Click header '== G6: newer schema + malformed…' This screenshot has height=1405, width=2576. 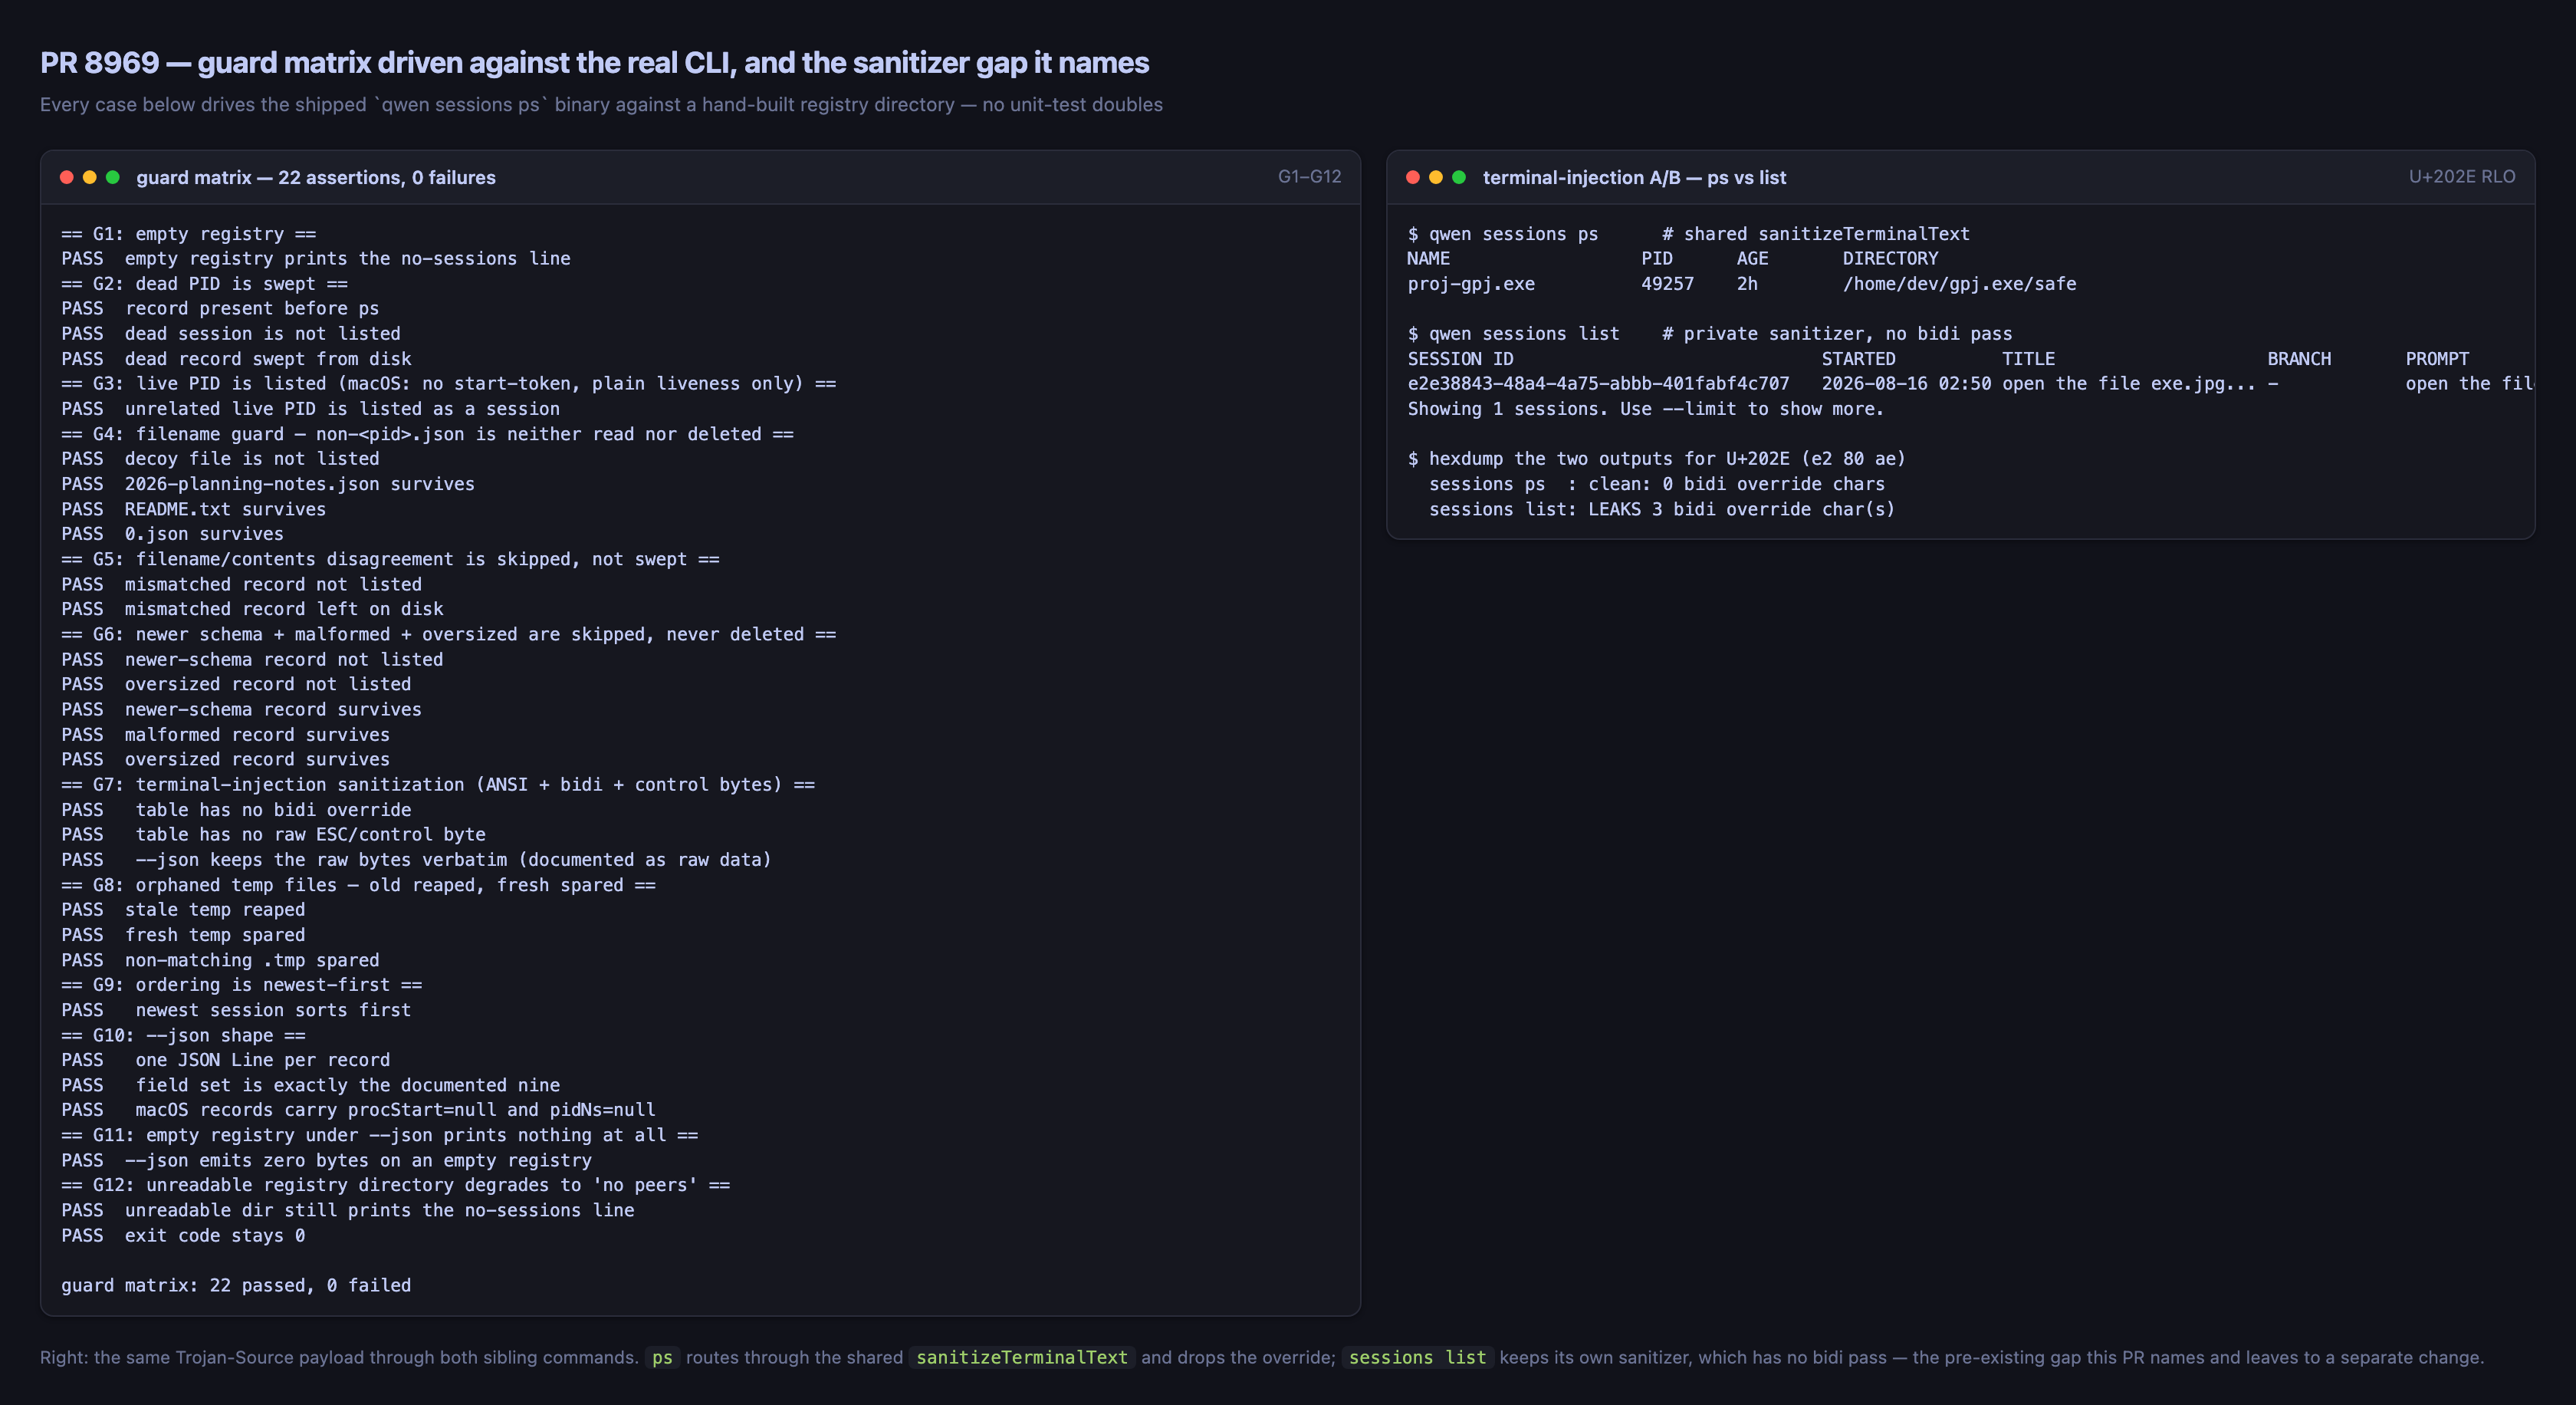click(x=449, y=634)
